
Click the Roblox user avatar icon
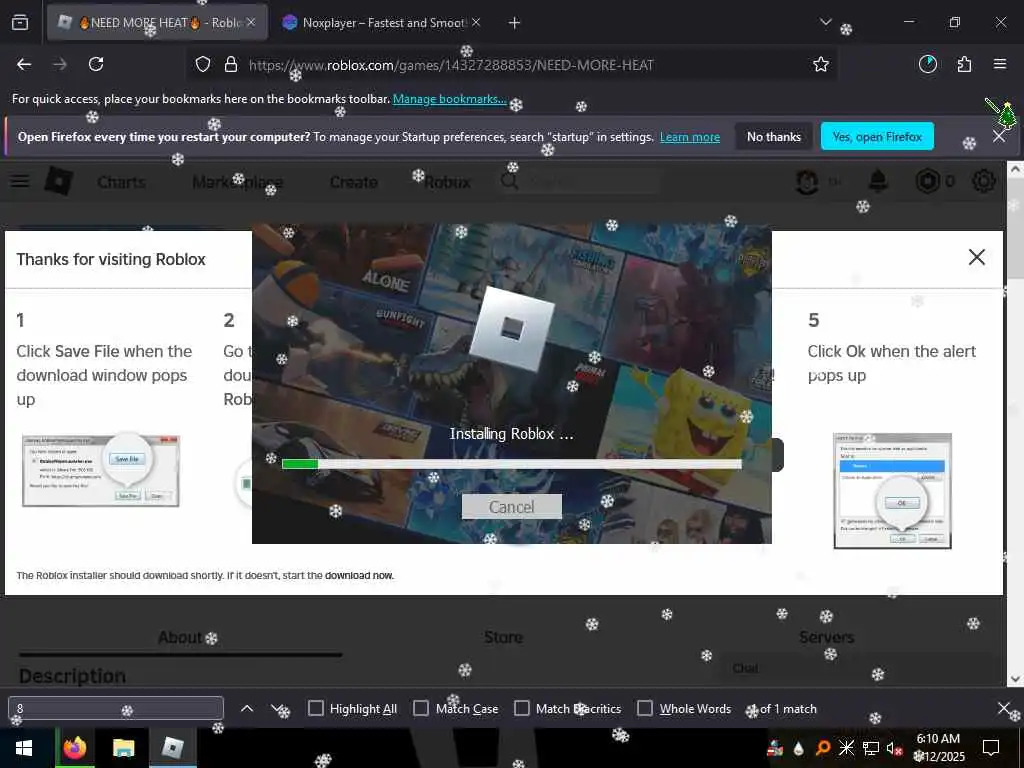[x=807, y=182]
